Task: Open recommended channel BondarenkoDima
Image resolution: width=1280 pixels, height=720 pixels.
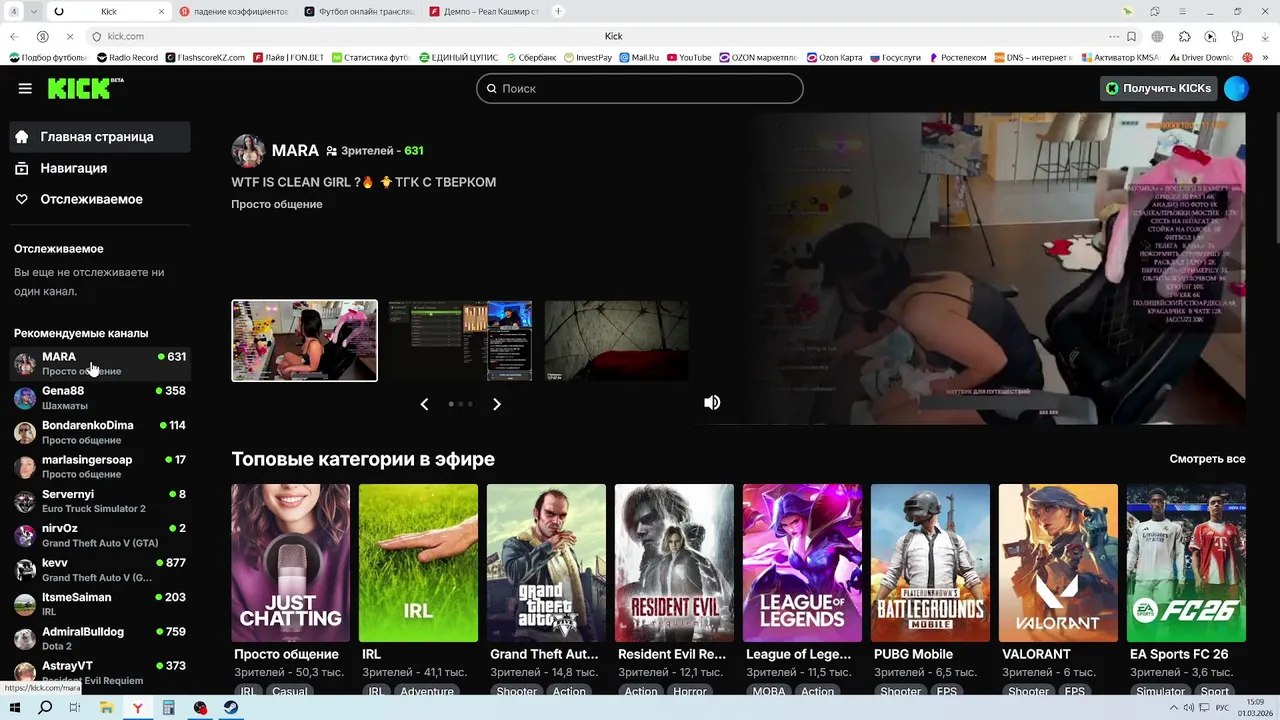Action: pos(100,432)
